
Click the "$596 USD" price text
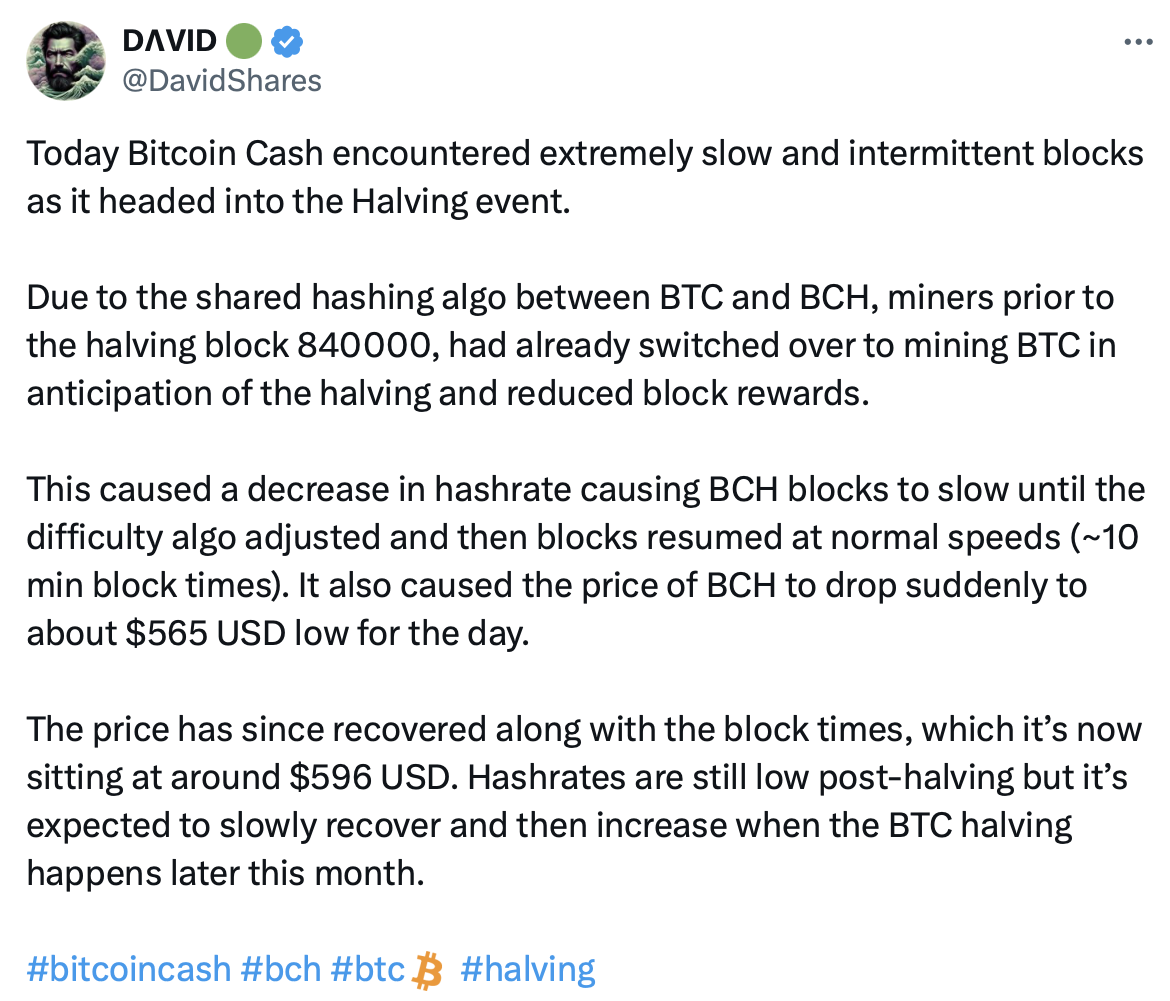pyautogui.click(x=340, y=777)
